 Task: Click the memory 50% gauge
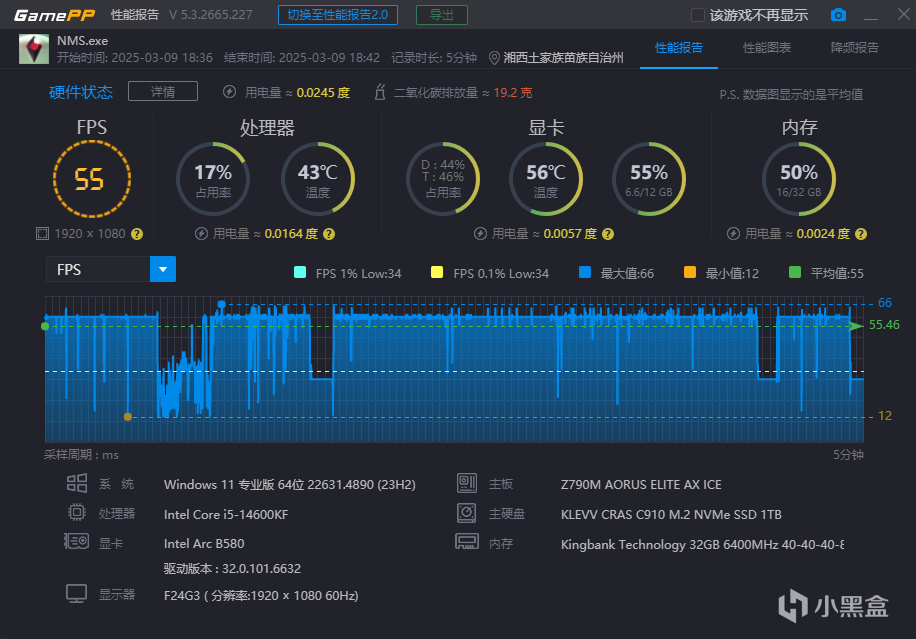[799, 179]
